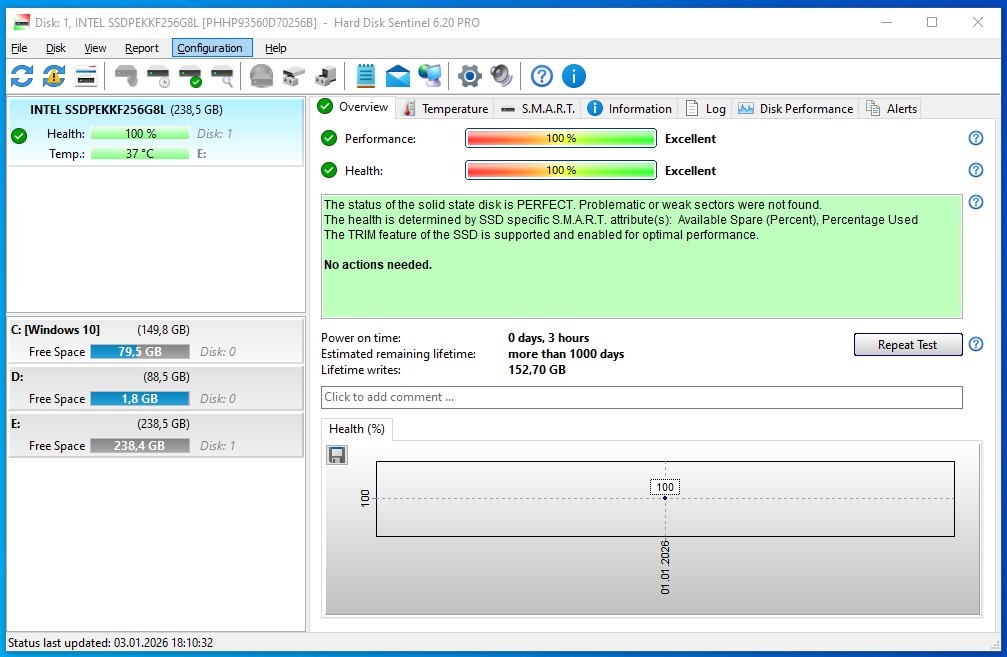Viewport: 1007px width, 657px height.
Task: Click the green check icon beside Performance label
Action: pyautogui.click(x=329, y=138)
